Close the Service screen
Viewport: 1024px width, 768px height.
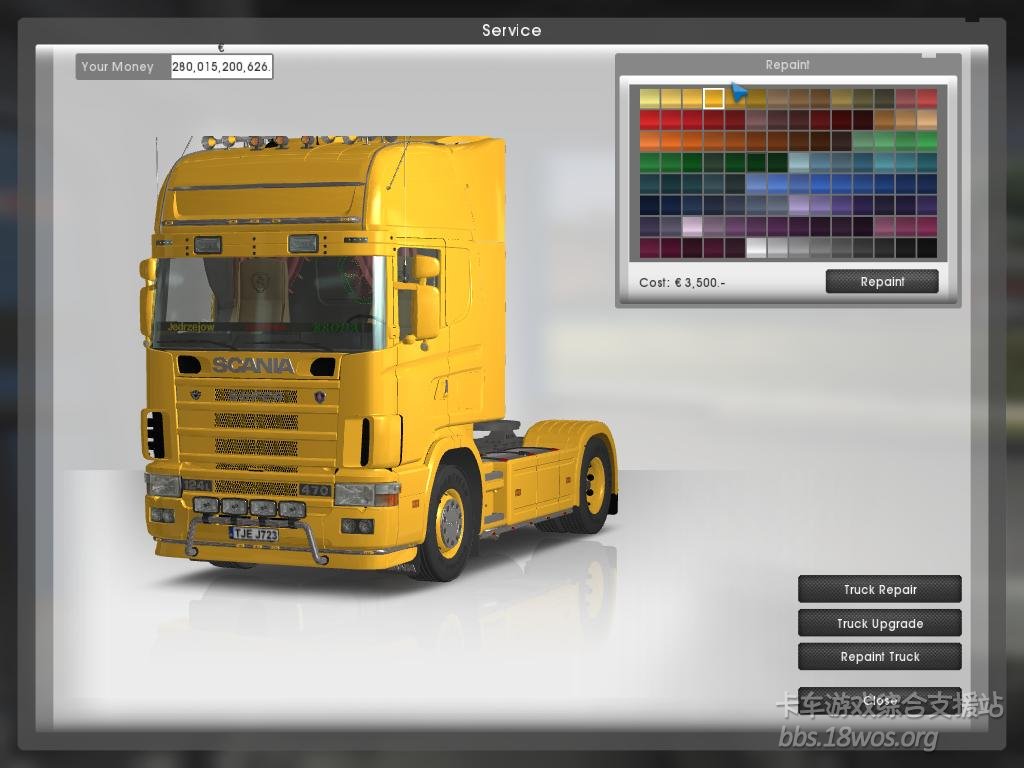pos(879,700)
